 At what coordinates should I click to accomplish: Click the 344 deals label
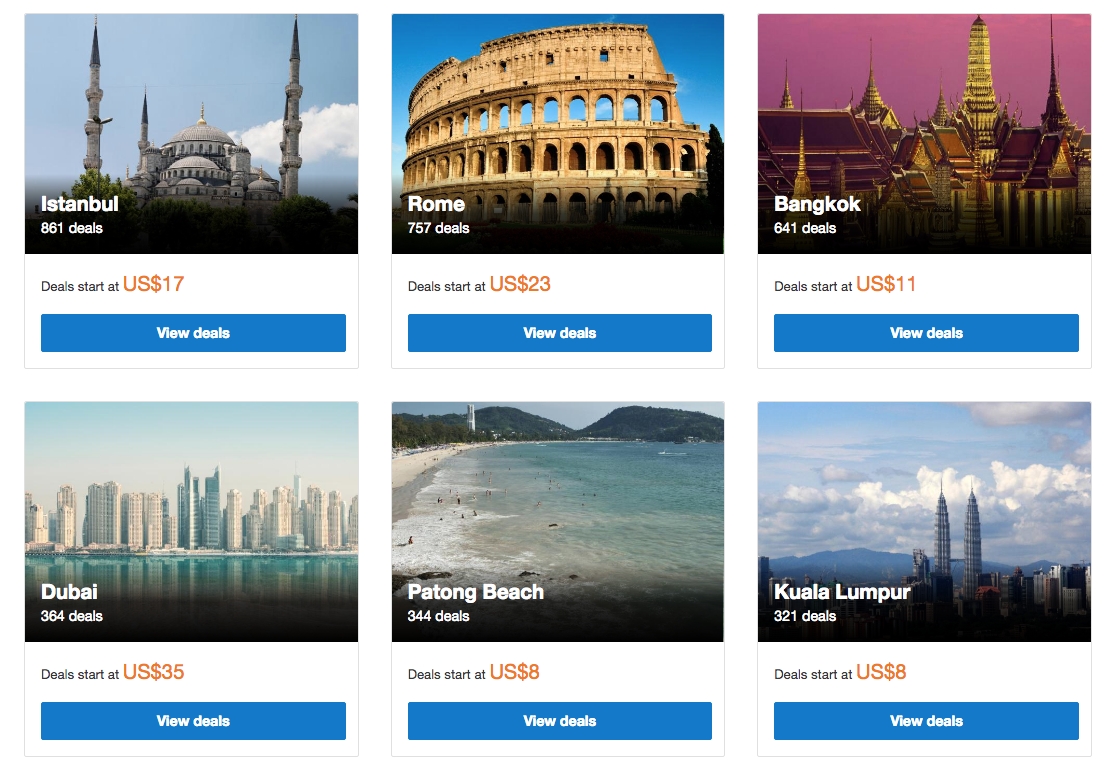point(439,616)
